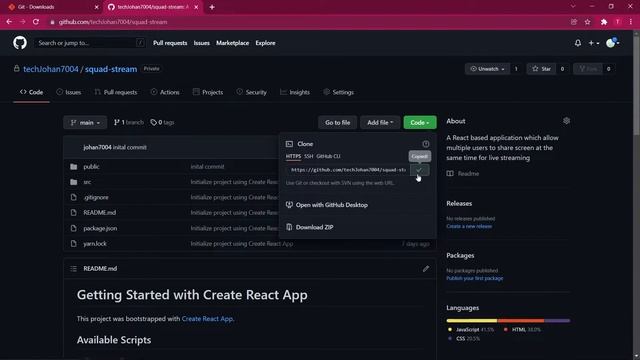
Task: Click the public folder icon
Action: 73,167
